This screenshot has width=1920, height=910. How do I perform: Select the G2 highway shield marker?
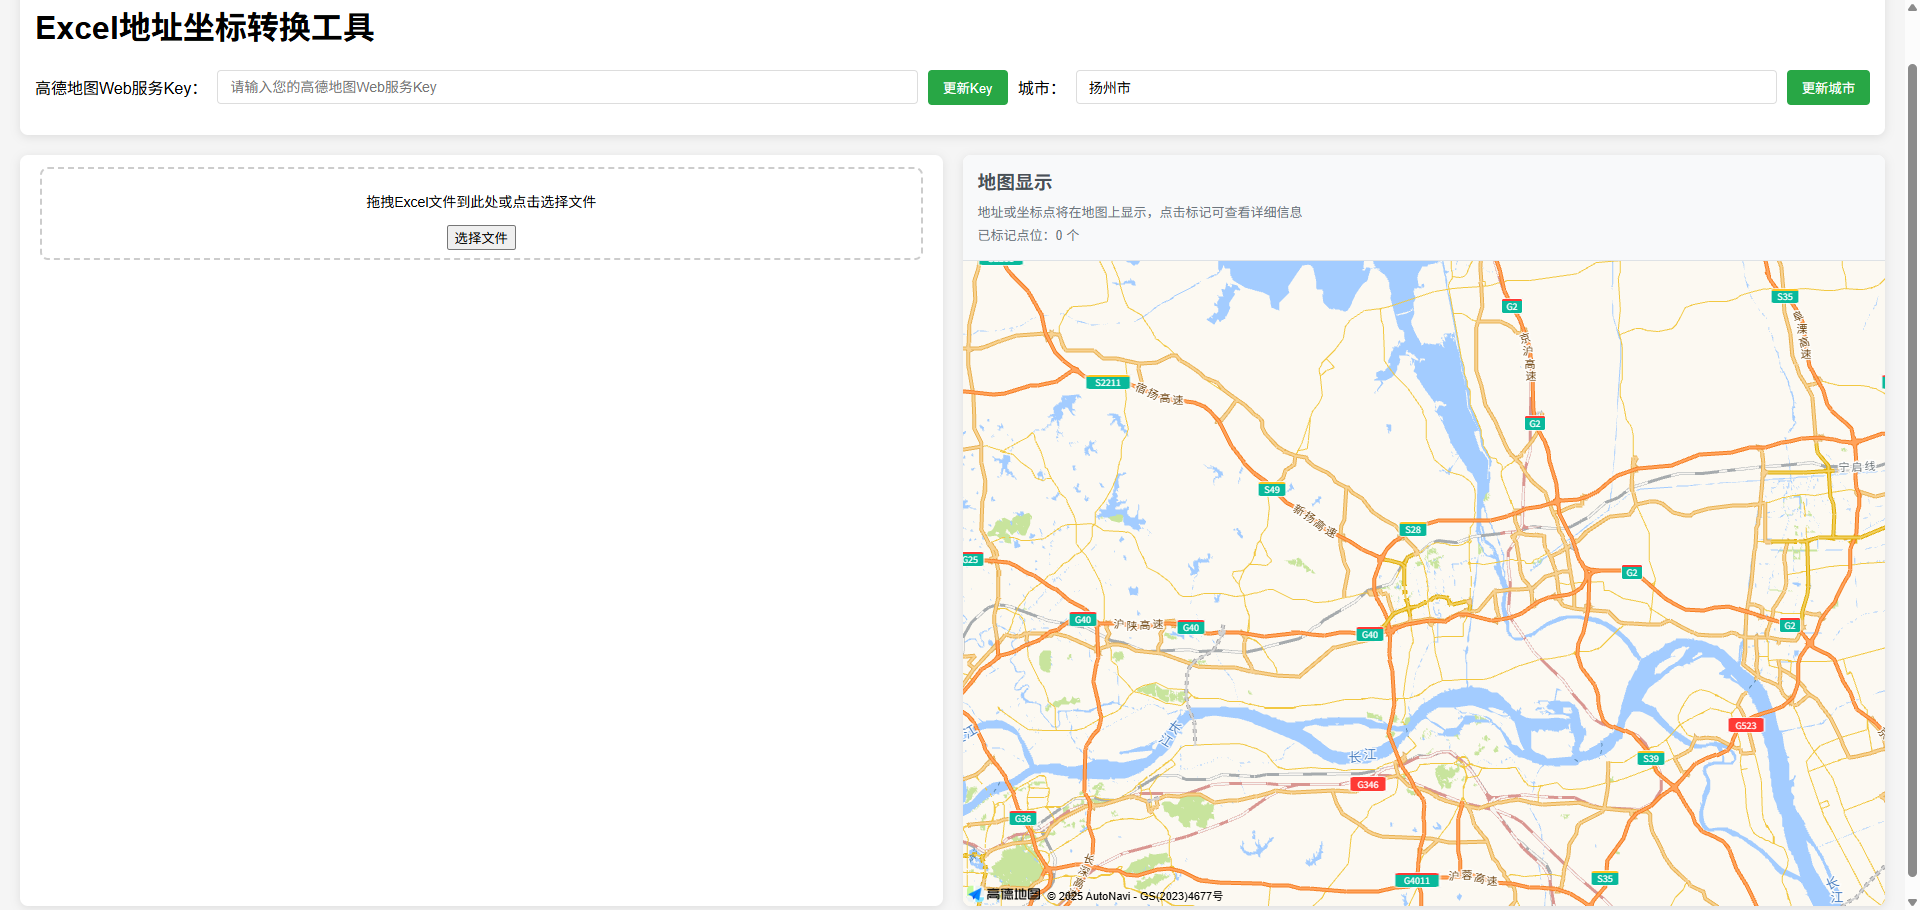tap(1511, 306)
